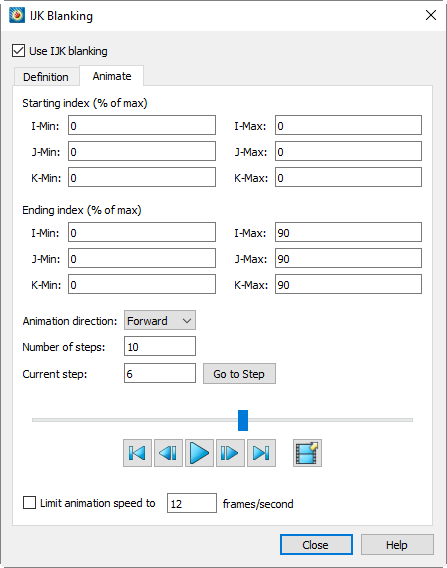Click the Tecplot app icon in title bar

(17, 15)
